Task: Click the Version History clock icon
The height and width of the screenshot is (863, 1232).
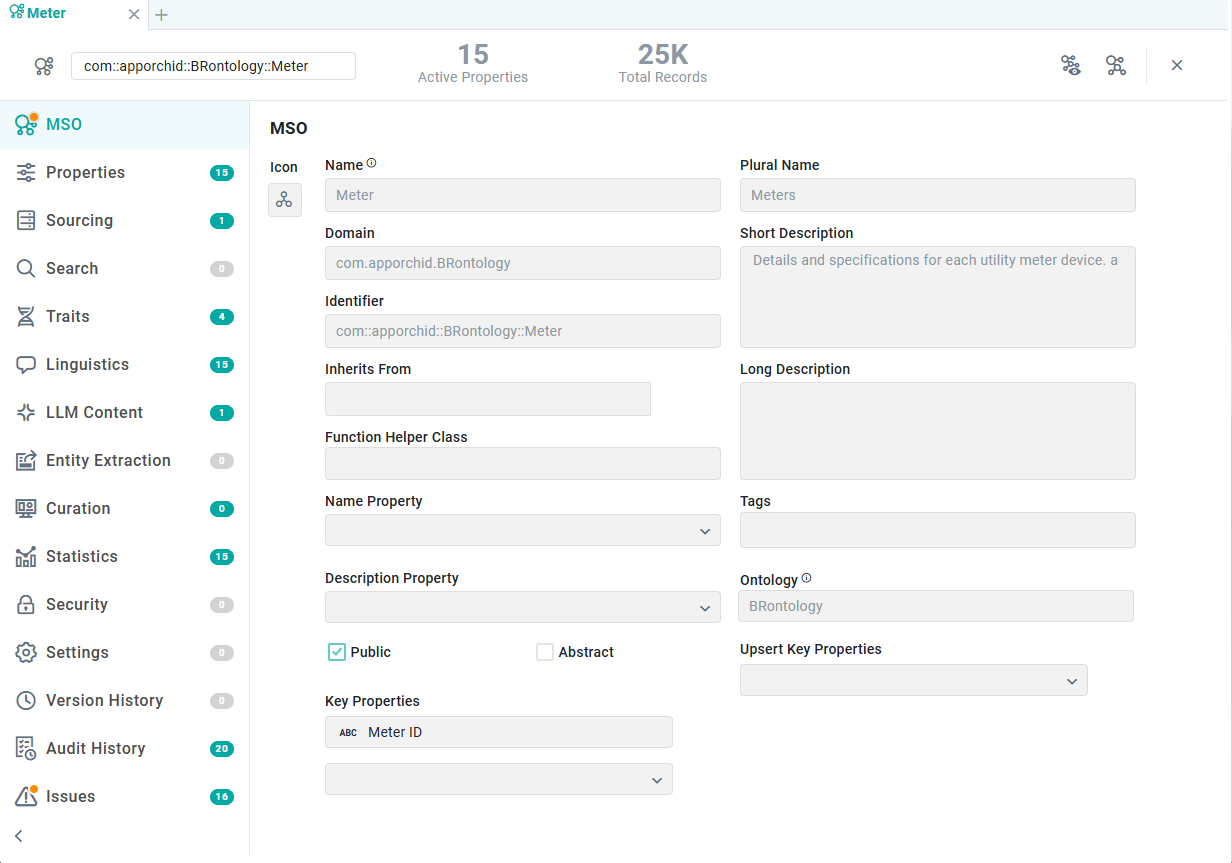Action: (26, 701)
